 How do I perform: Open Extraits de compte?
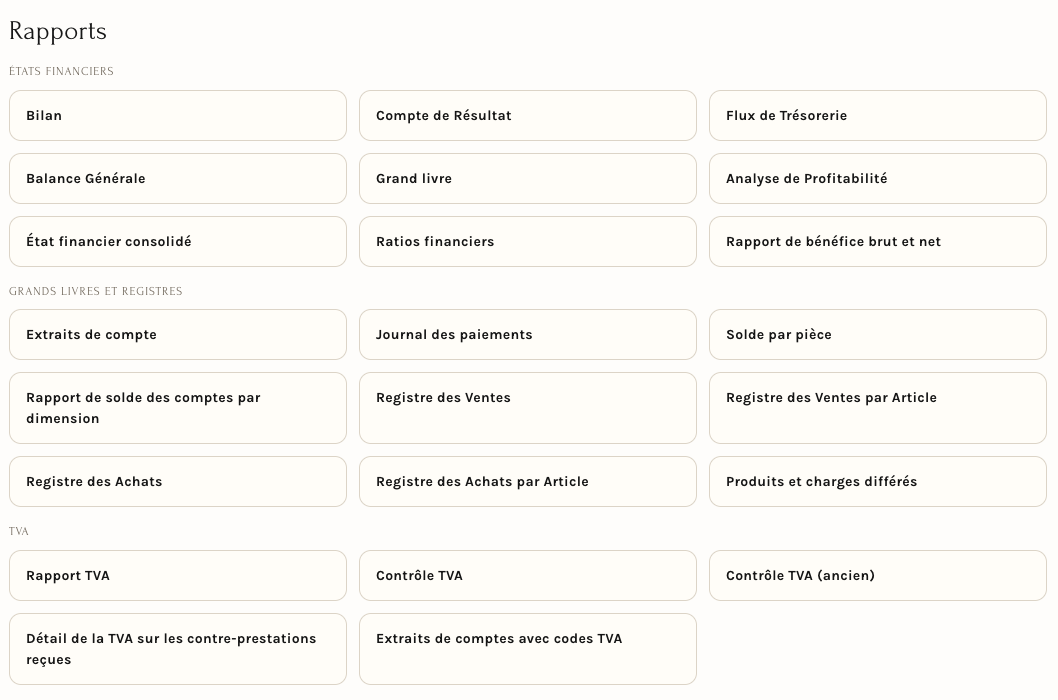point(177,335)
